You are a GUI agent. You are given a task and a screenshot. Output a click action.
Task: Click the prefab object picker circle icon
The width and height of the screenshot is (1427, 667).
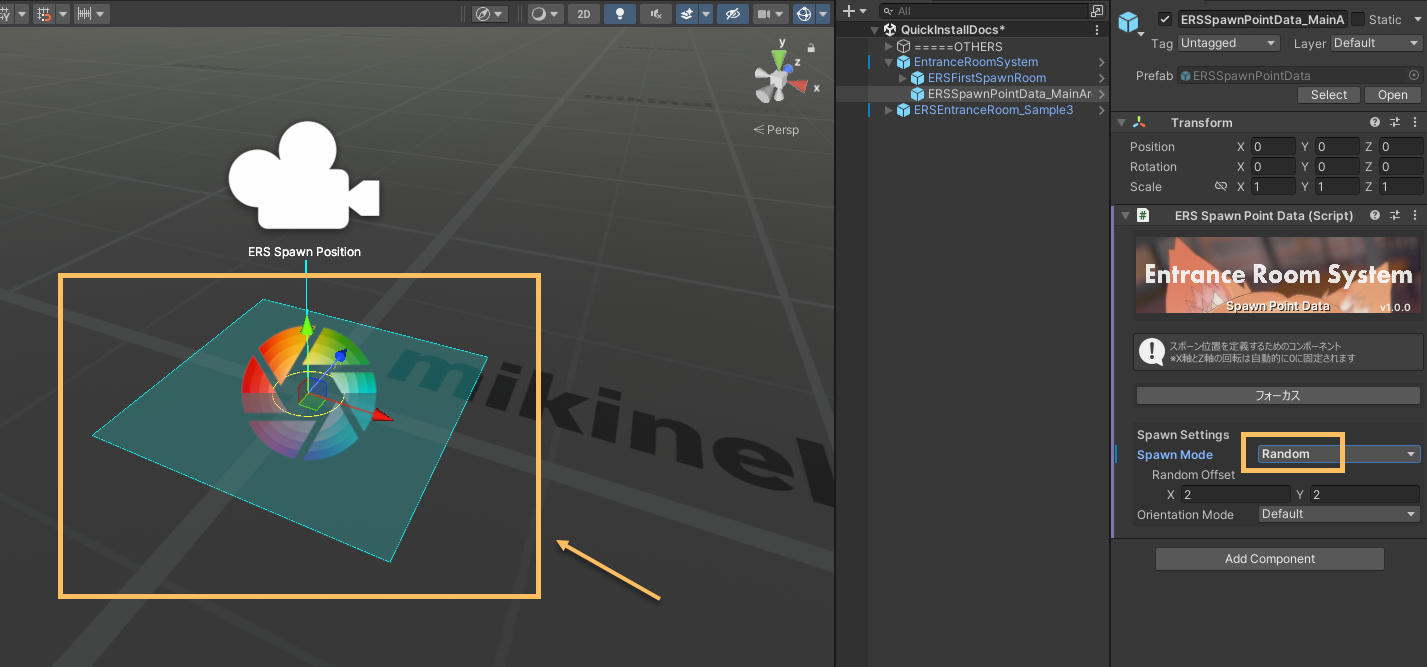[1414, 75]
